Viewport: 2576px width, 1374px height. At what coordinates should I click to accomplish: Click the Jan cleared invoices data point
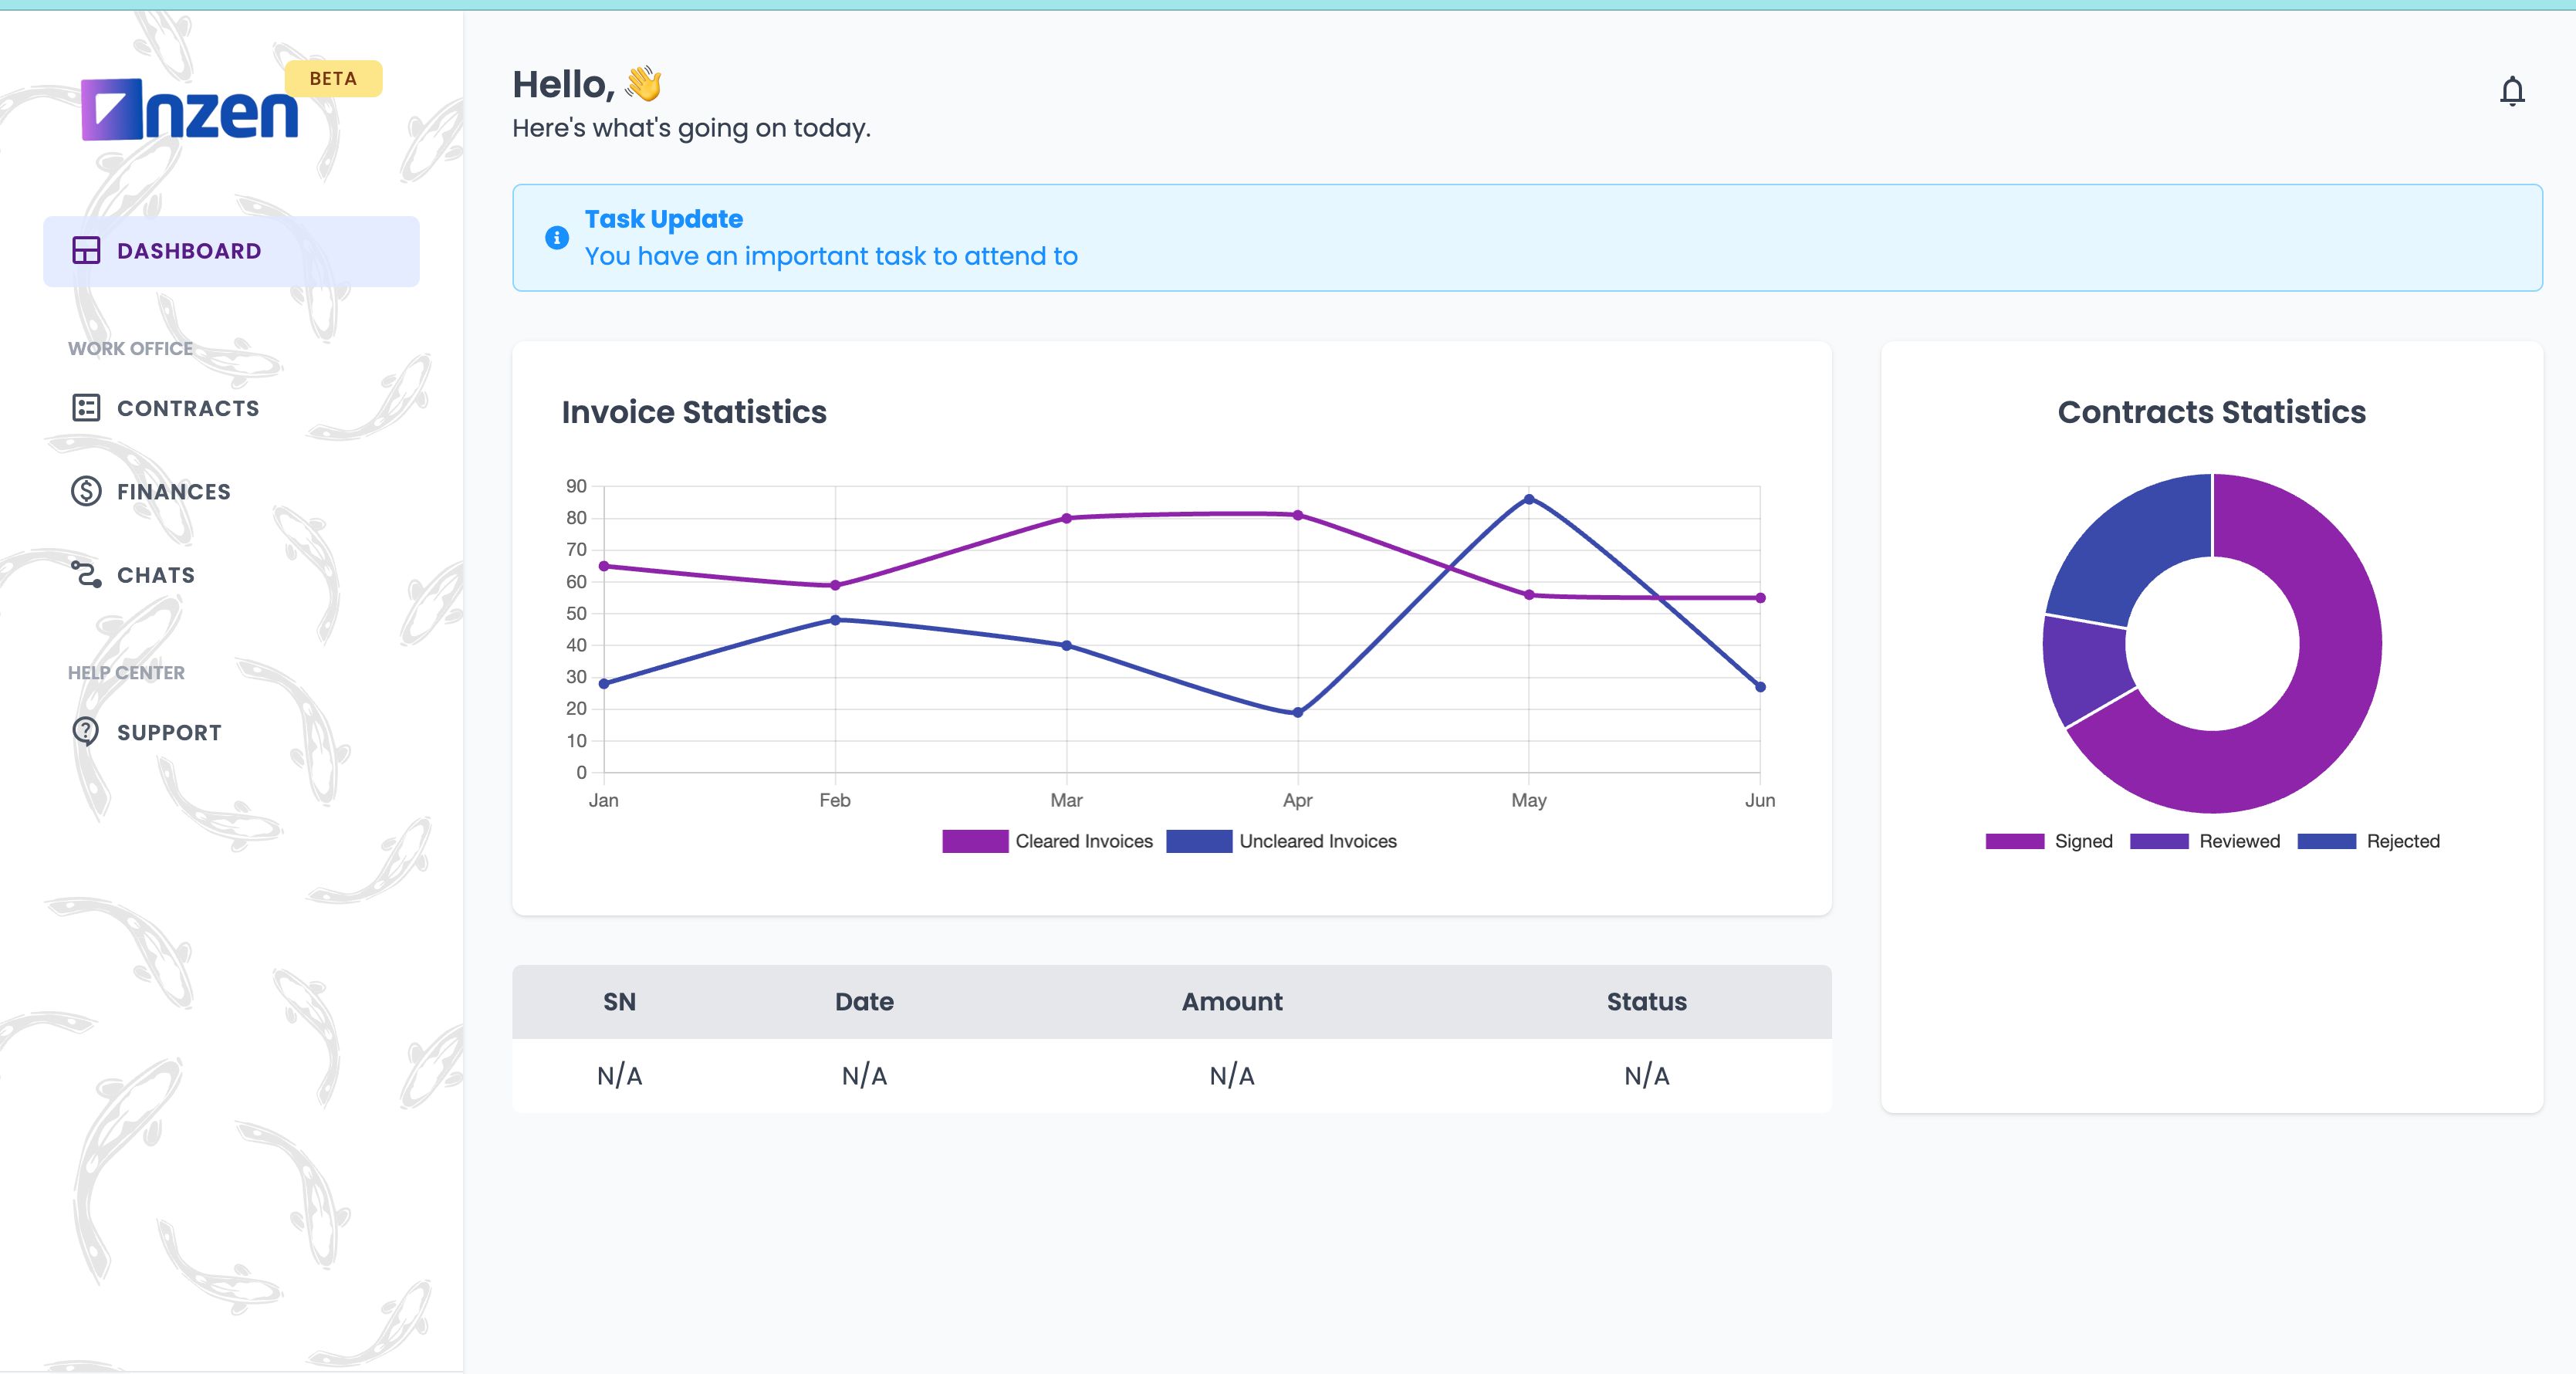[x=603, y=566]
